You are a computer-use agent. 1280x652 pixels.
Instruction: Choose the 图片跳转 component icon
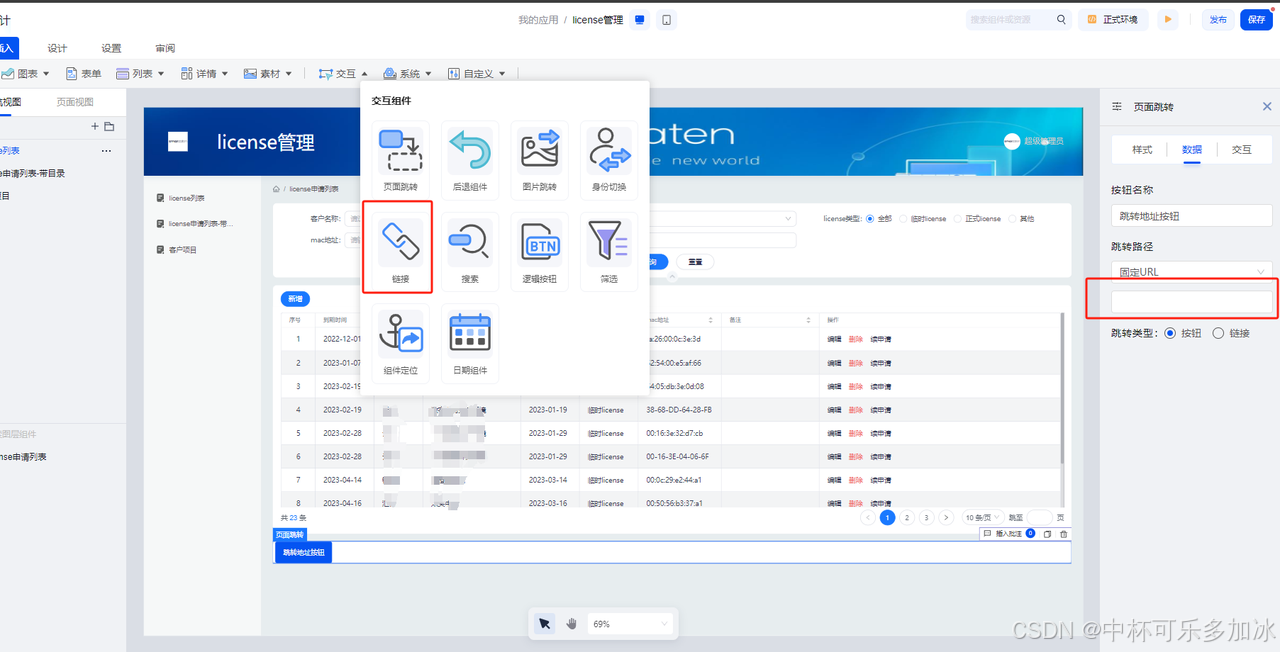point(540,152)
